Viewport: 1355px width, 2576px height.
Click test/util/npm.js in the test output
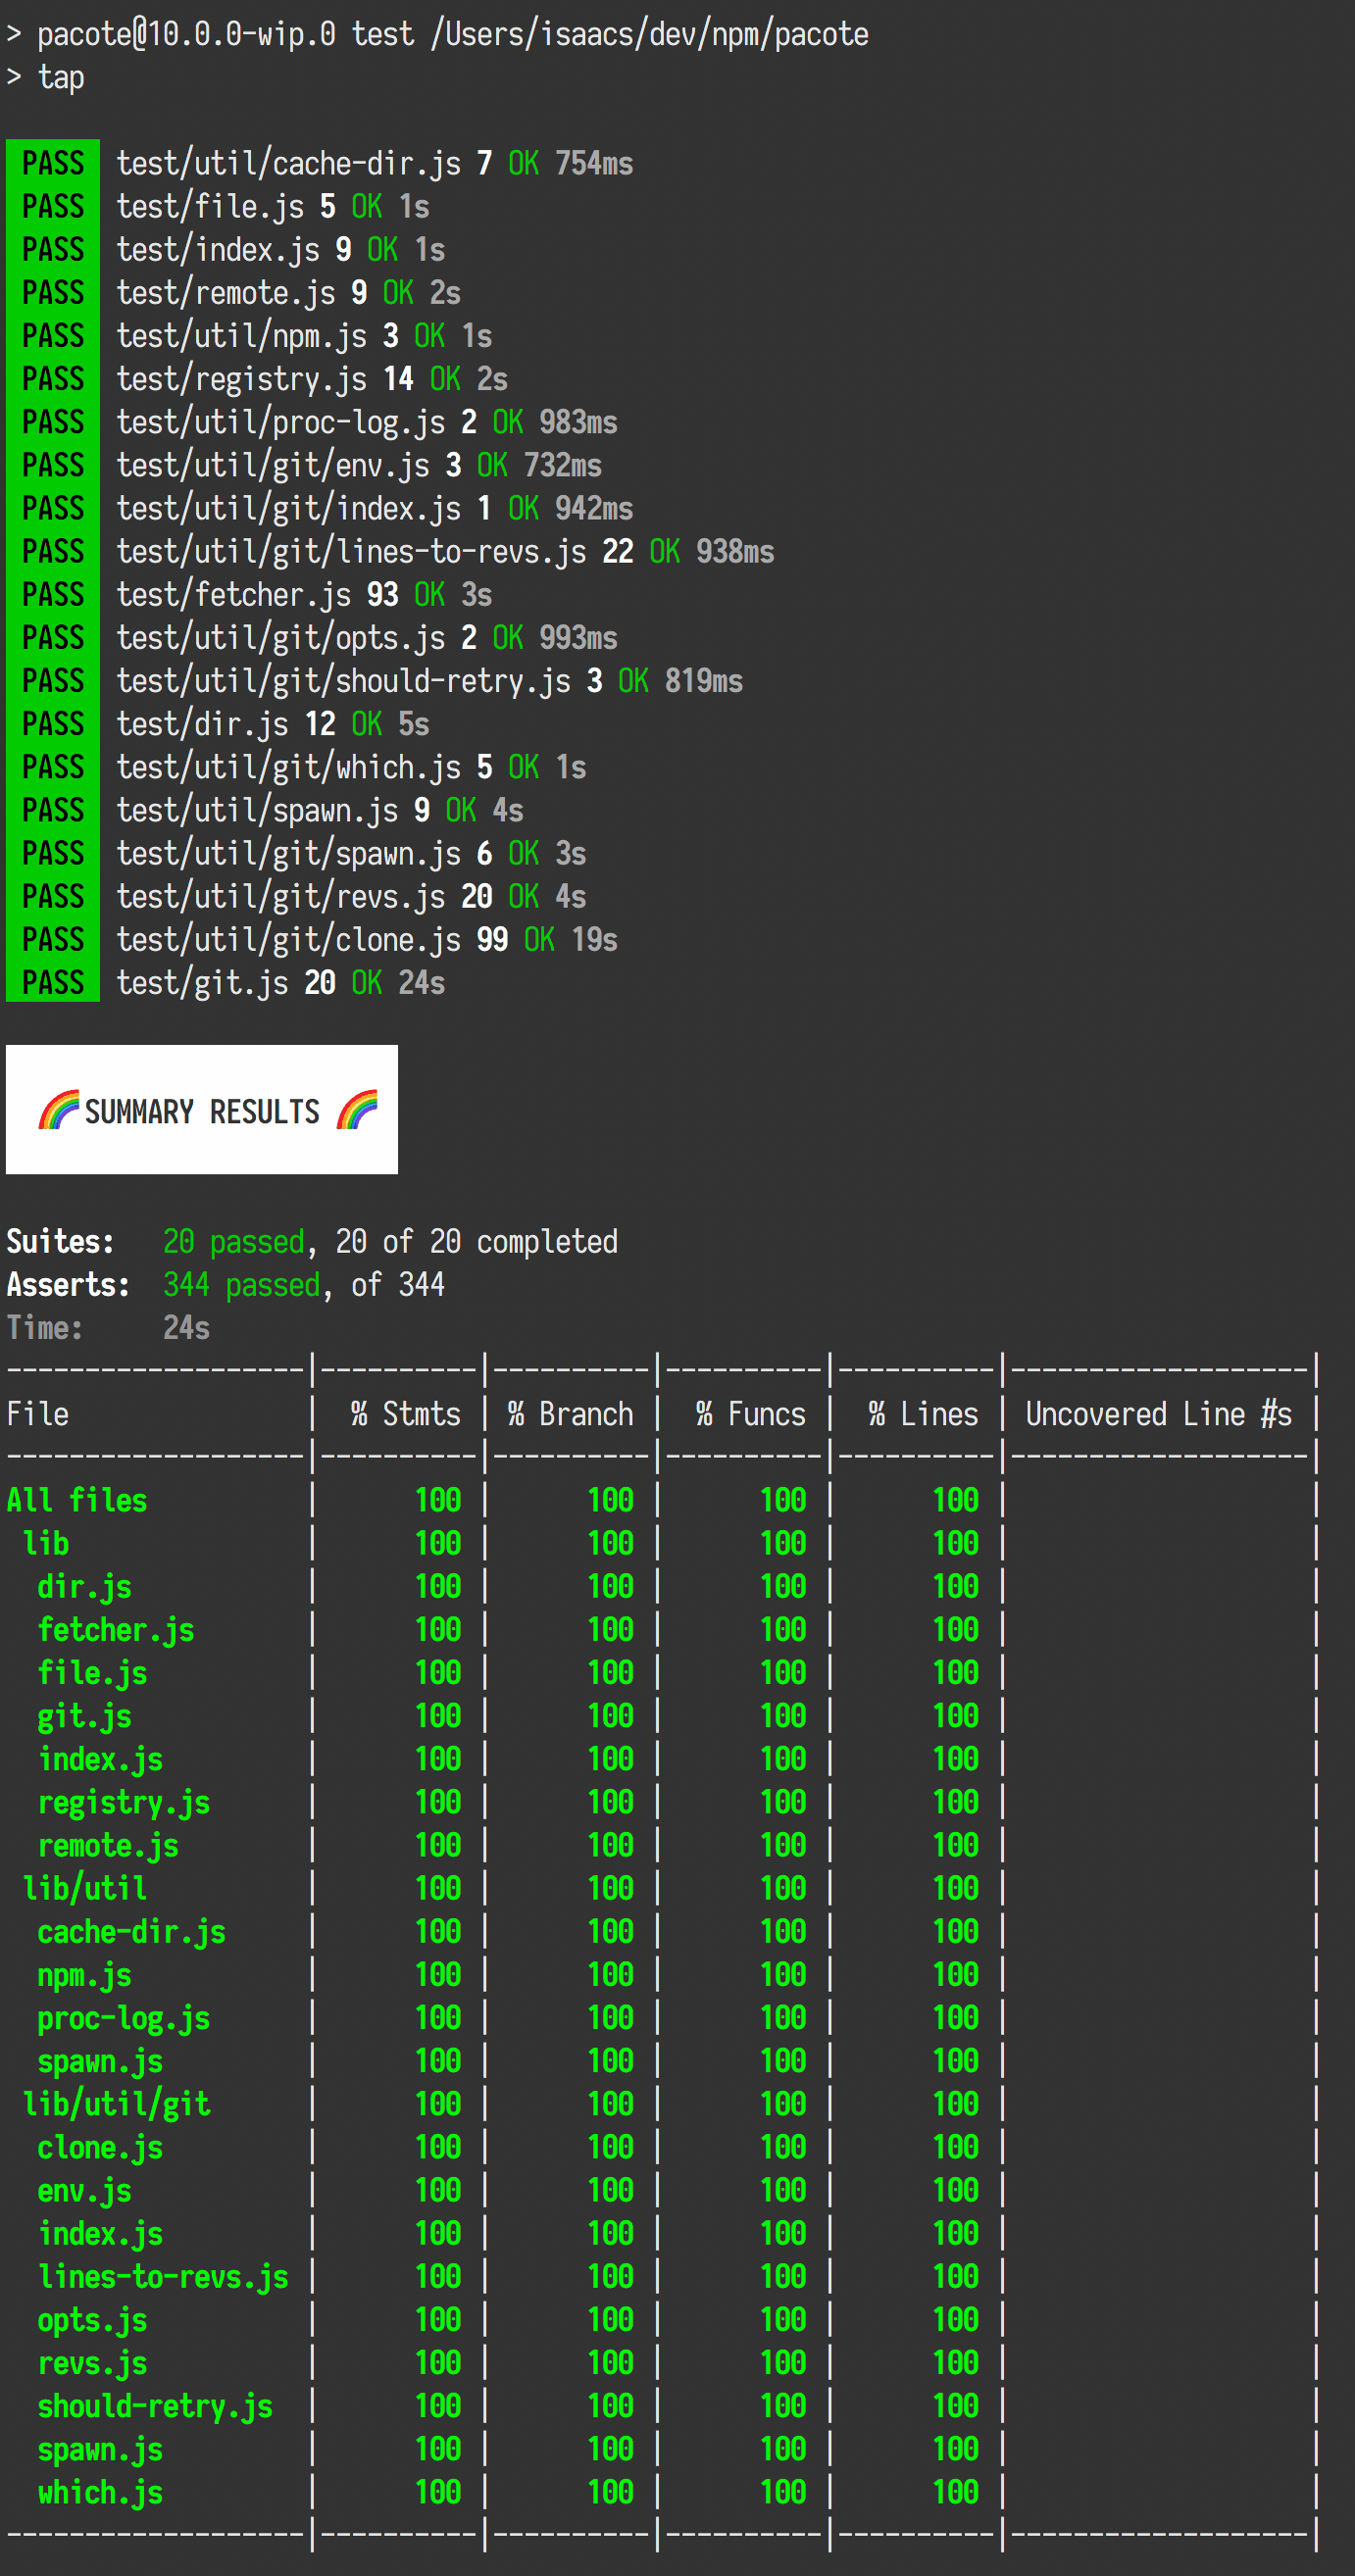click(x=242, y=336)
